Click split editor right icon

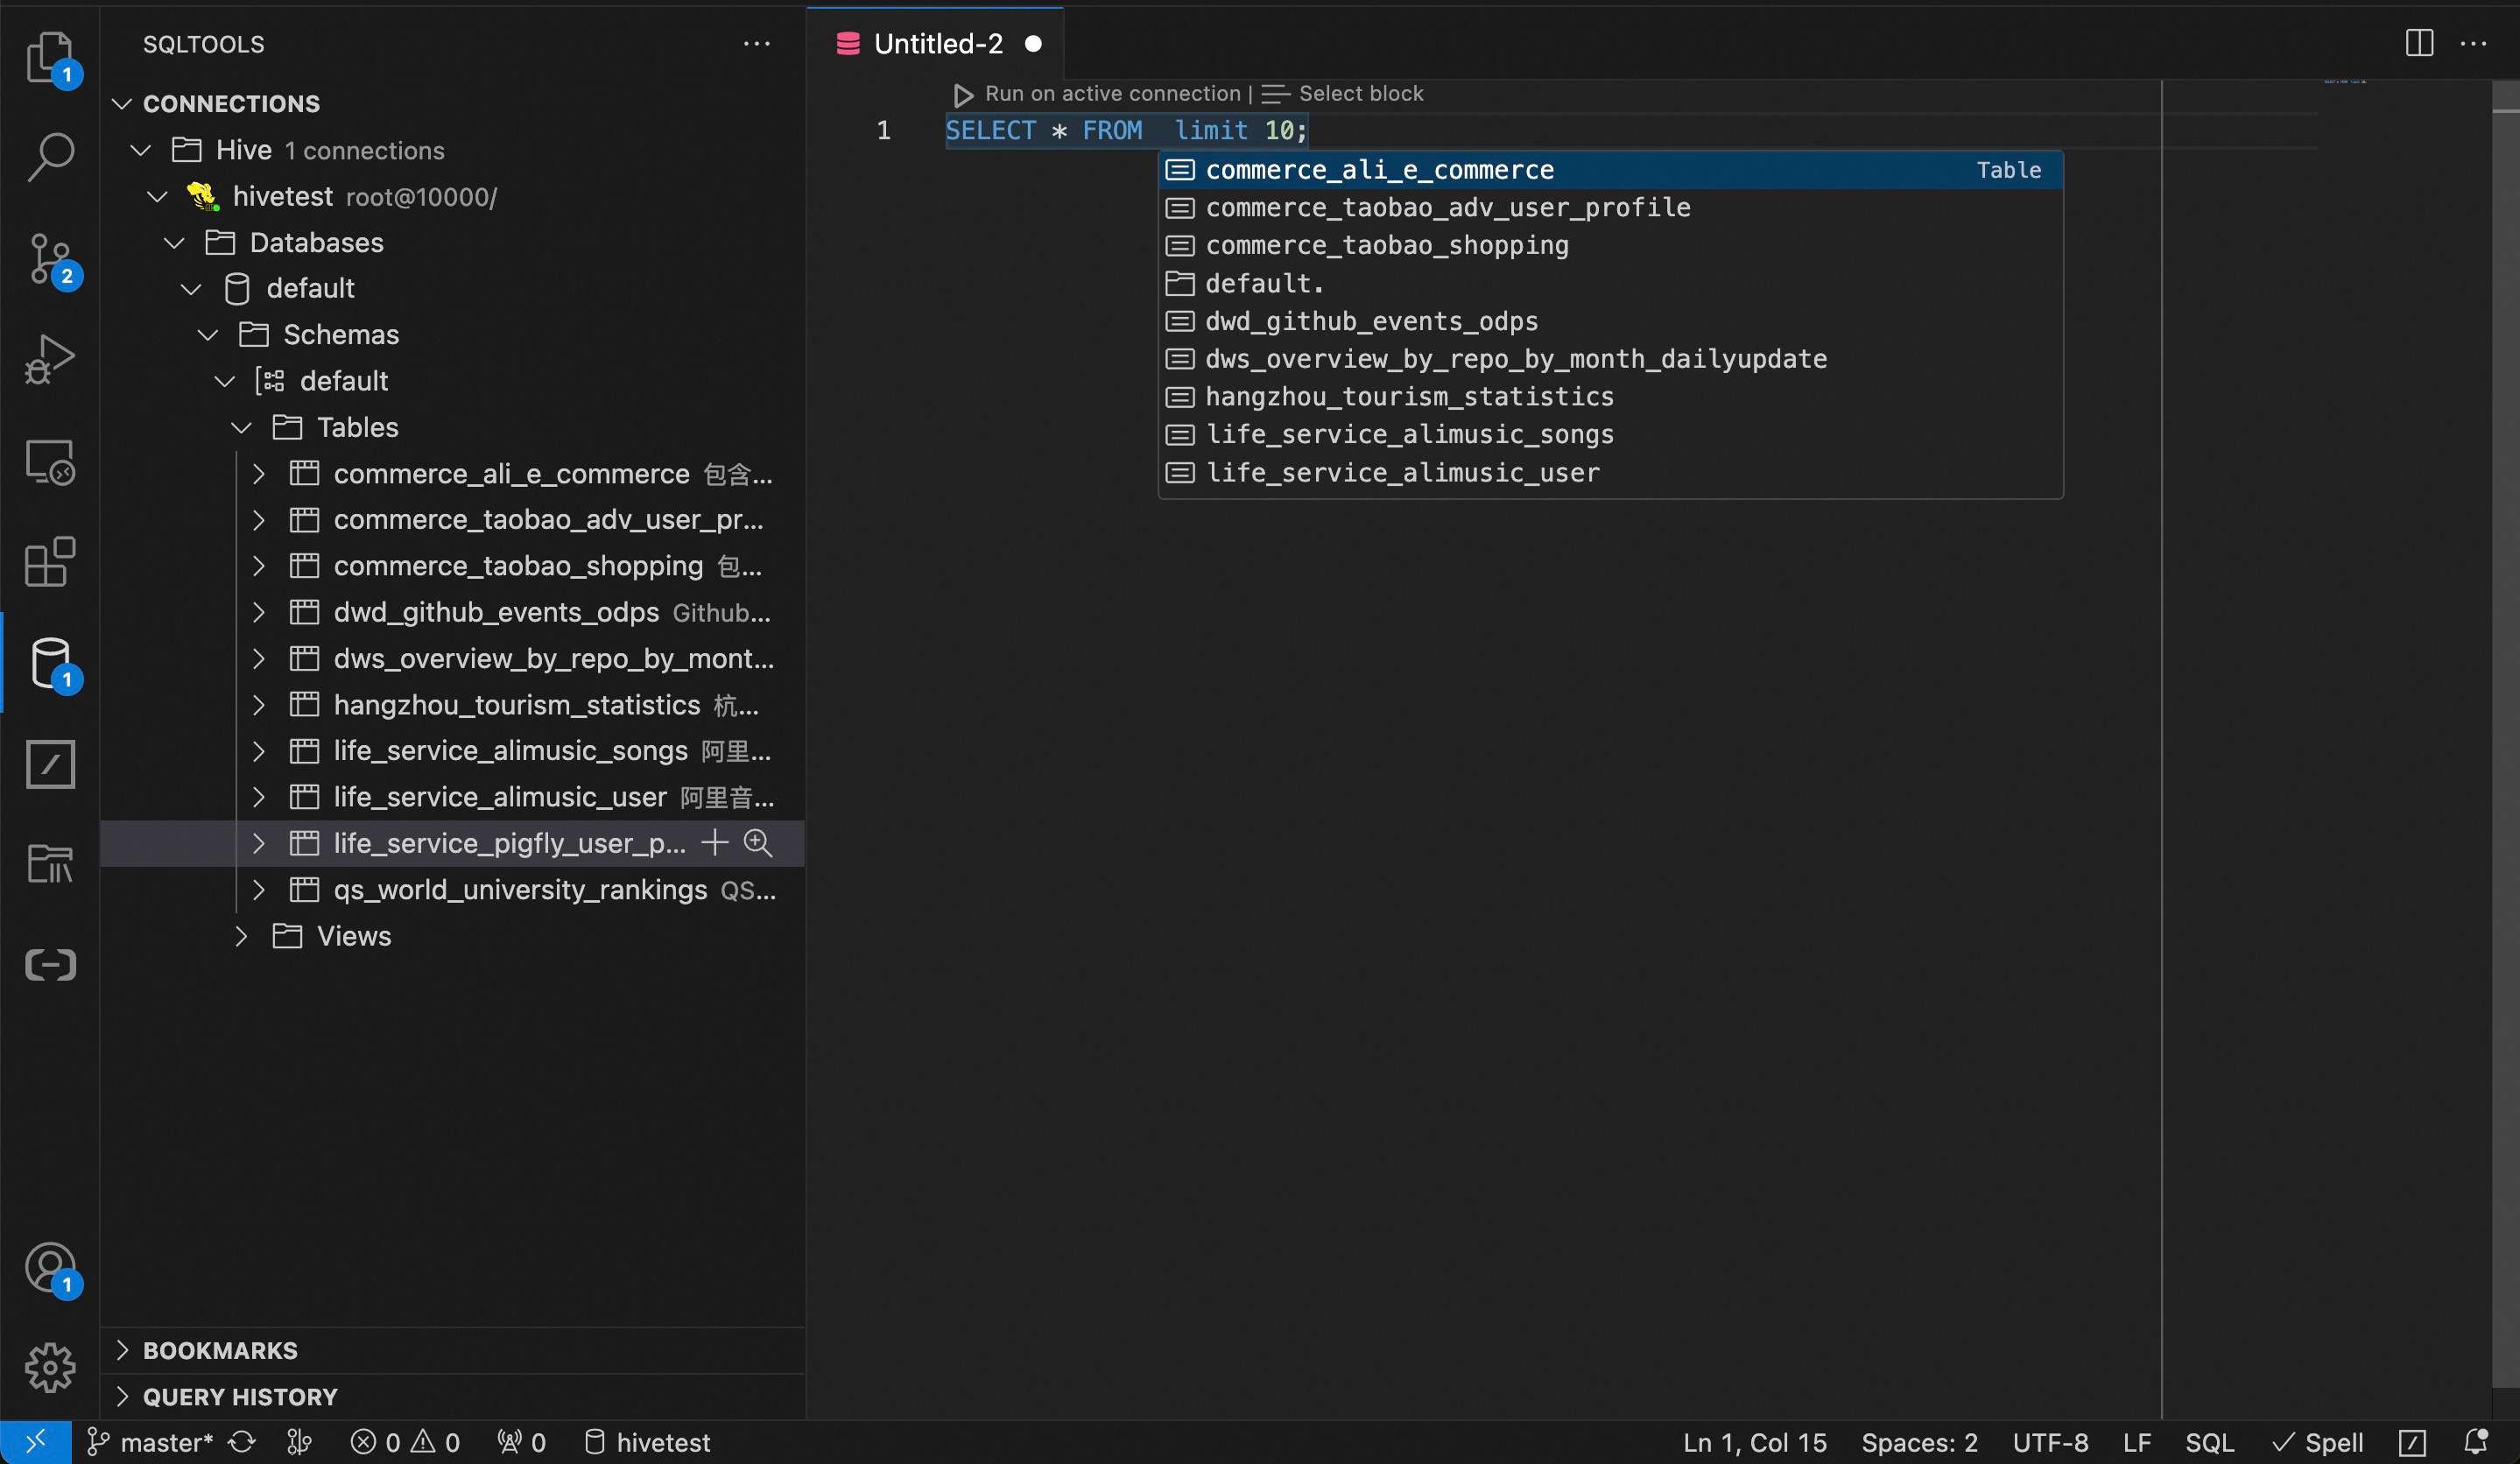click(x=2418, y=43)
